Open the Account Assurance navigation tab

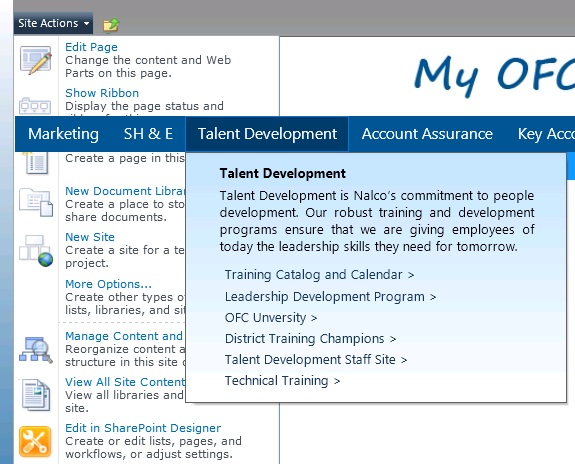(427, 134)
